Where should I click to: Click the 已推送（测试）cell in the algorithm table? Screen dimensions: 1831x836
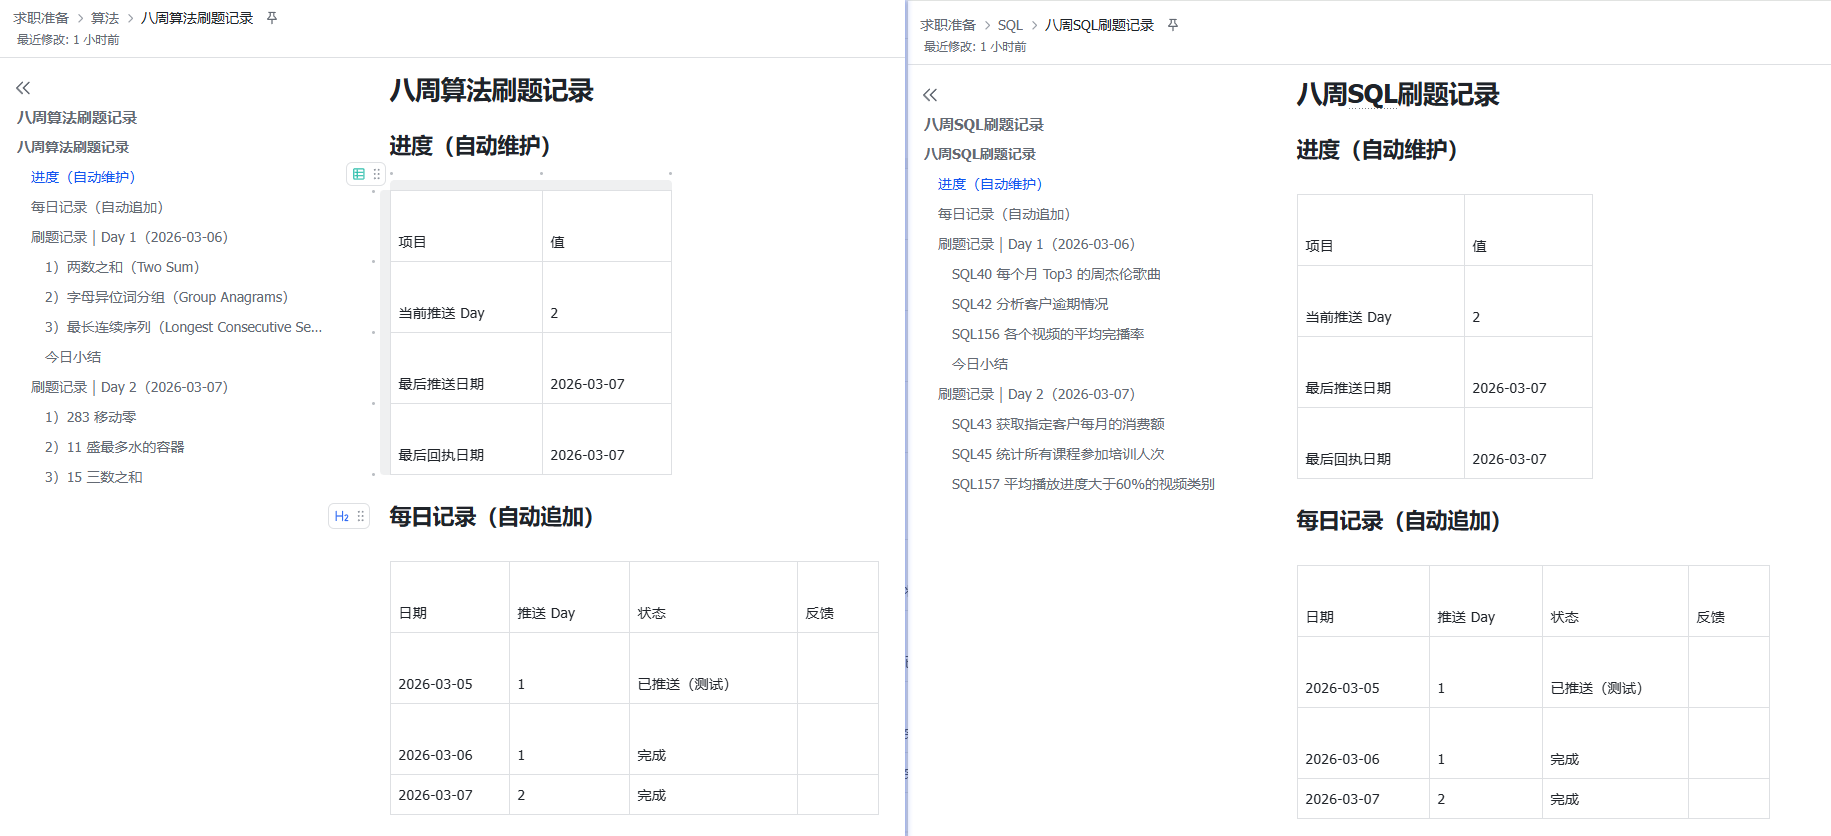point(684,684)
